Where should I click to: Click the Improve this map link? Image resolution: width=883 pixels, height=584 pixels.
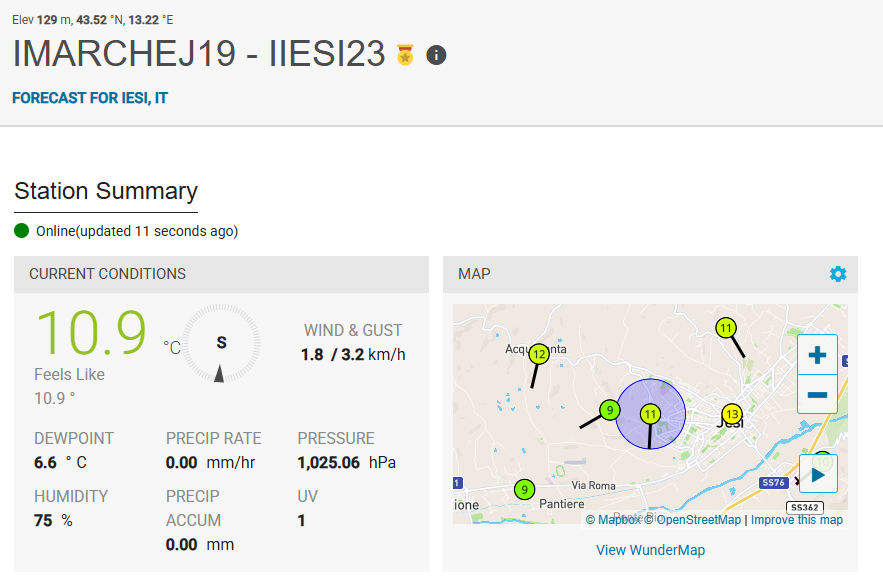(796, 519)
